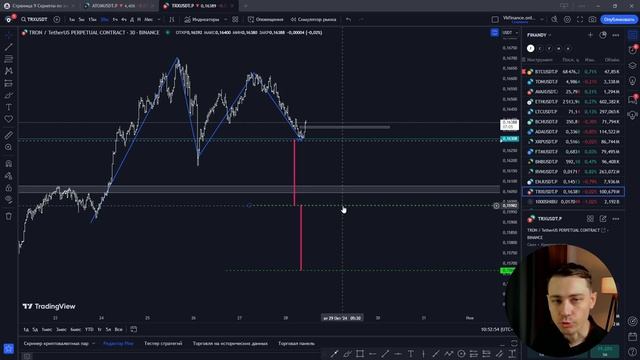Select the 1m timeframe
Viewport: 640px width, 360px height.
[x=71, y=20]
